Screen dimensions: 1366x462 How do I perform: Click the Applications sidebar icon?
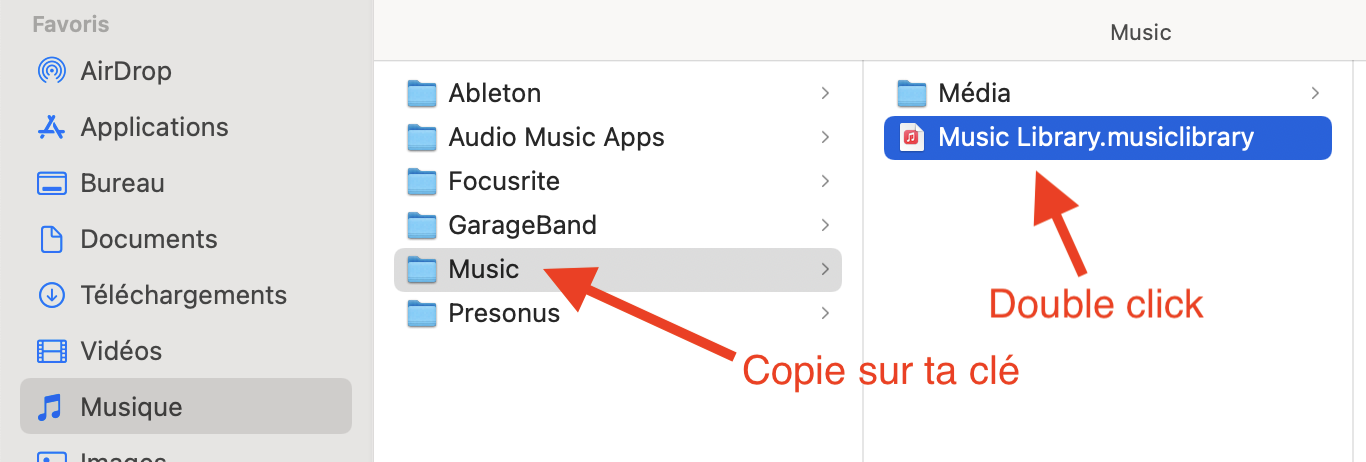51,128
